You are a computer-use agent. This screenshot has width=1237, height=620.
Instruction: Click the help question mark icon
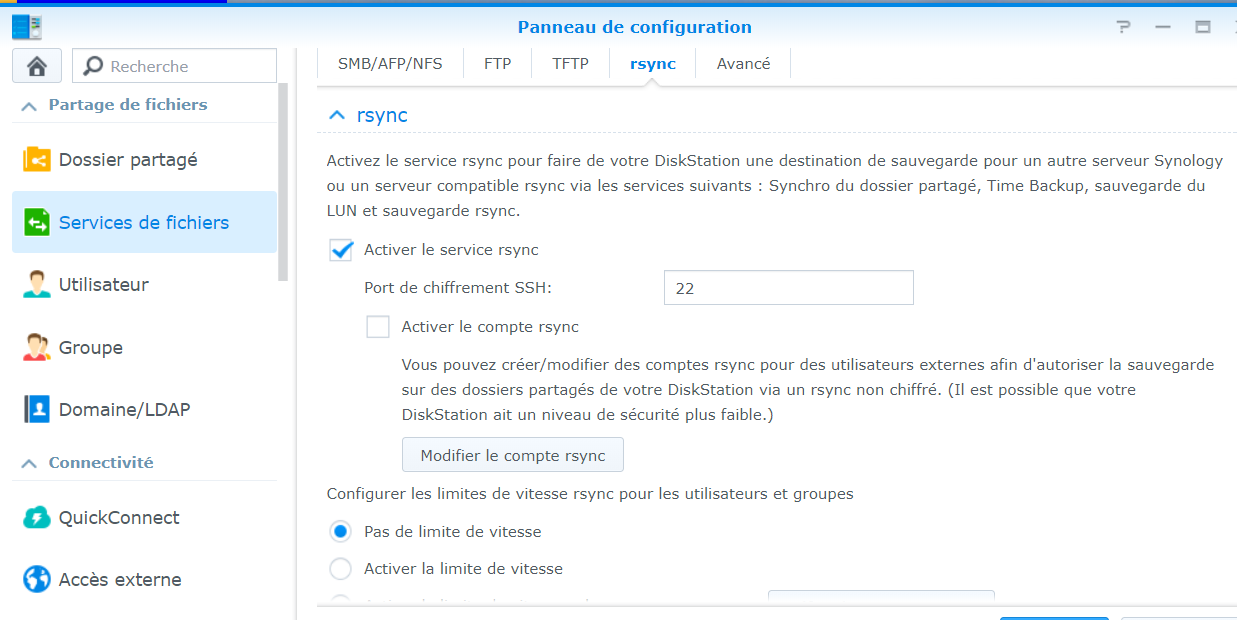pyautogui.click(x=1123, y=27)
